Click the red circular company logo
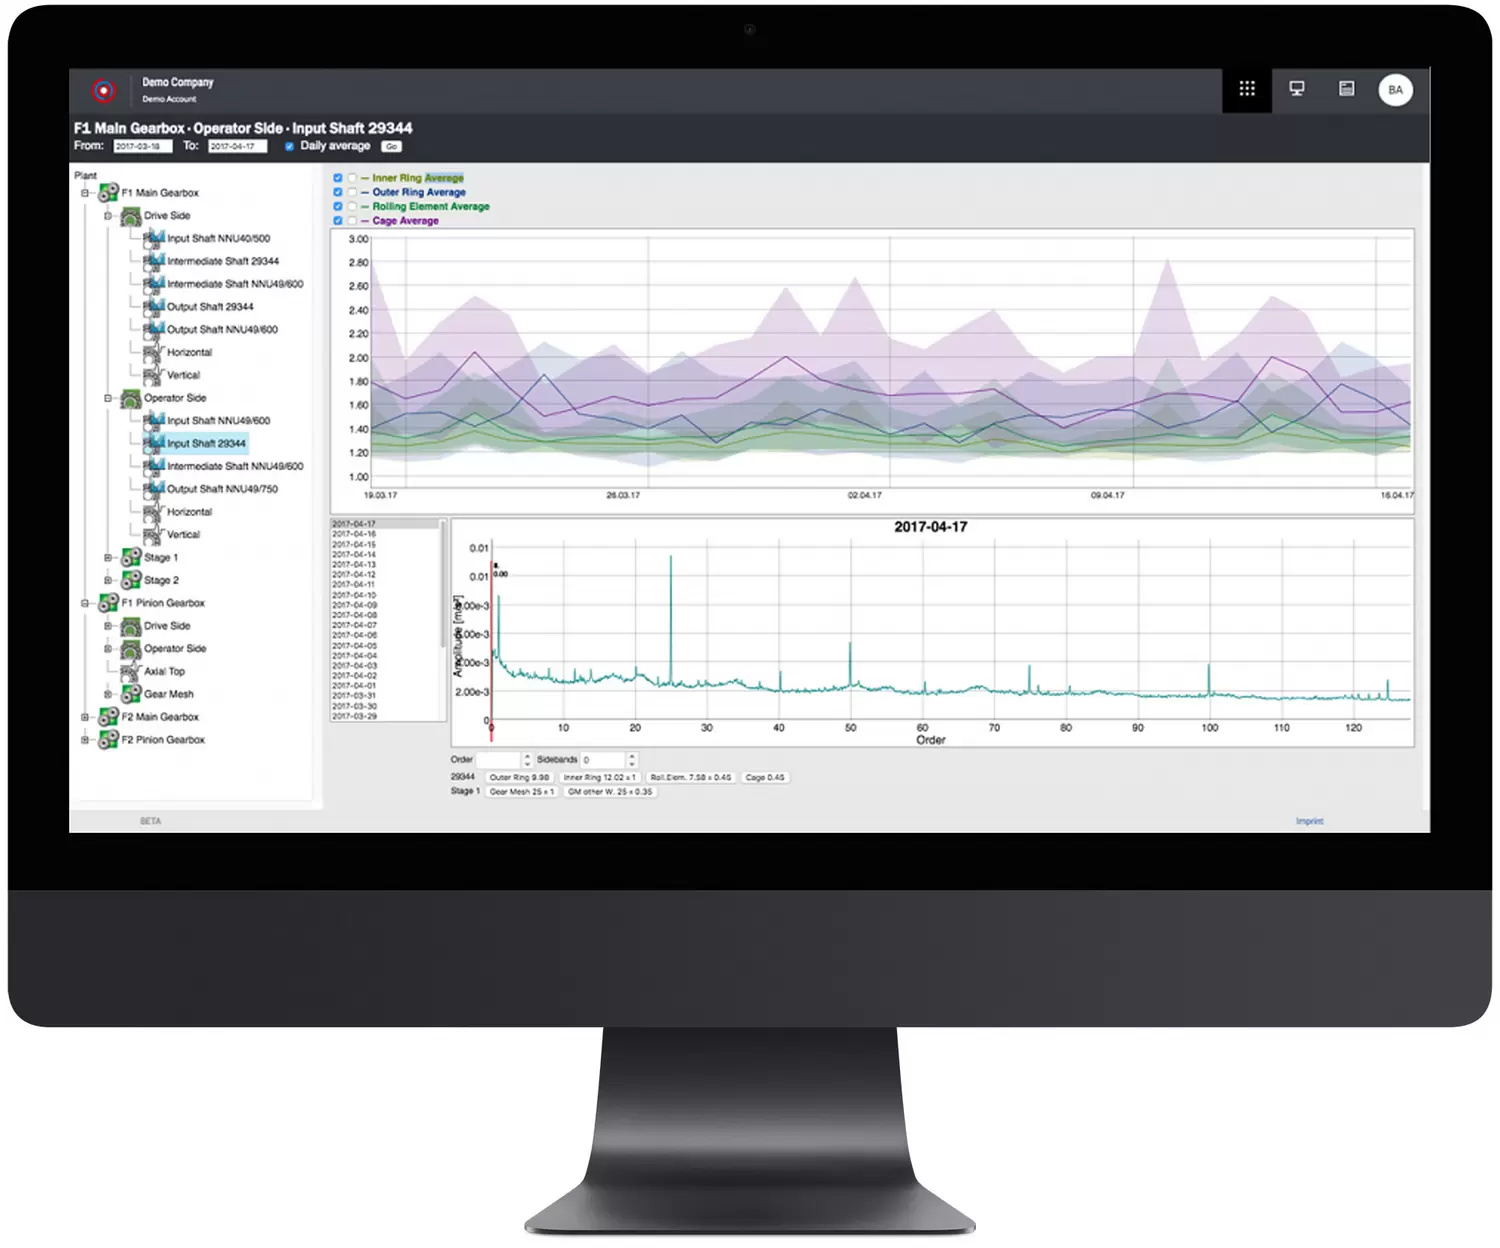1500x1248 pixels. pos(103,90)
